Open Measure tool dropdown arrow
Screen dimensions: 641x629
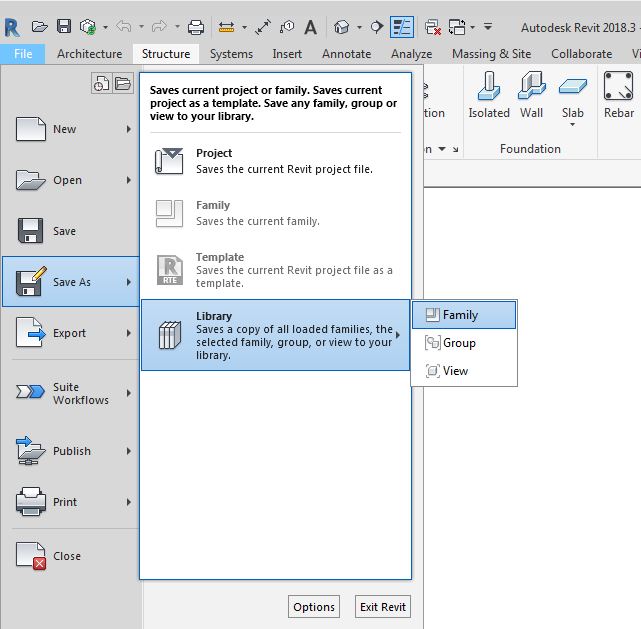tap(244, 27)
